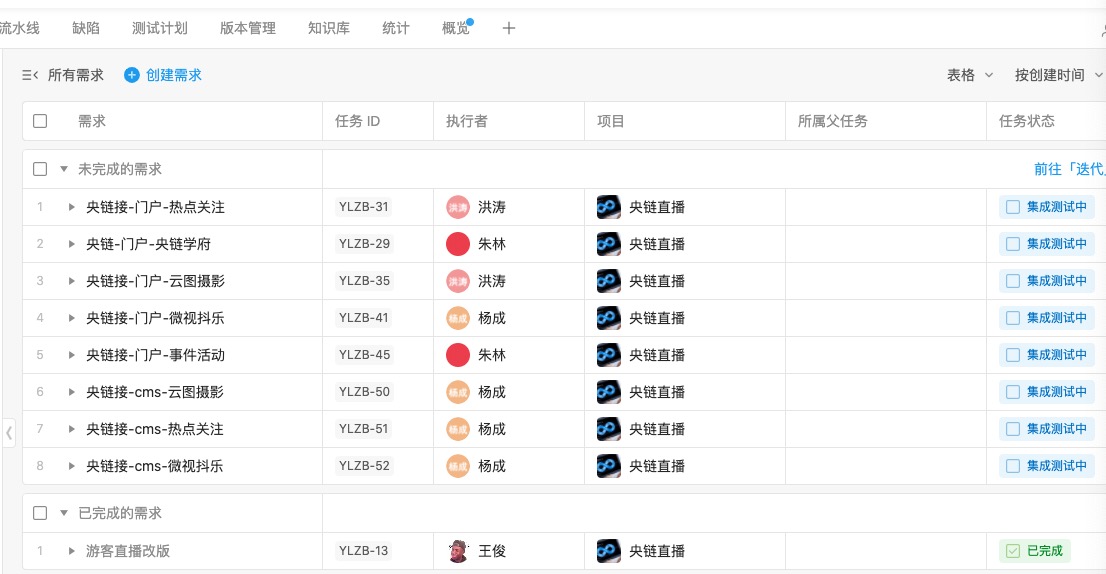This screenshot has width=1106, height=574.
Task: Collapse sidebar via 所有需求 list icon
Action: [x=30, y=75]
